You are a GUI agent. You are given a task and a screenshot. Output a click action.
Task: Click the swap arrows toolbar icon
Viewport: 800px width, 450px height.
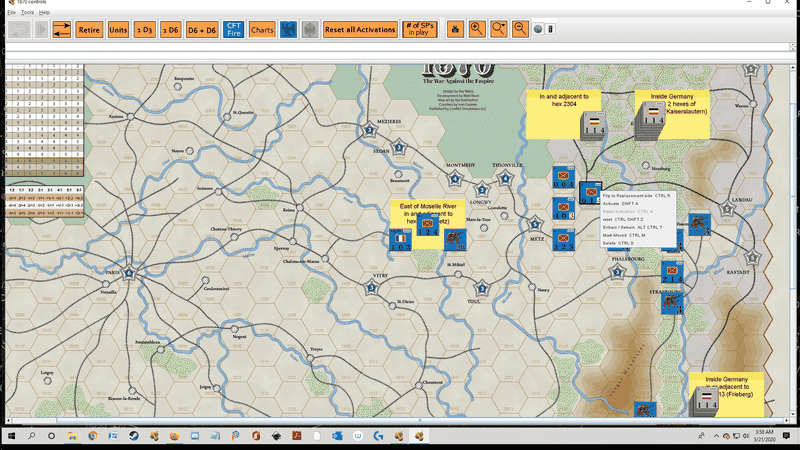(x=61, y=30)
